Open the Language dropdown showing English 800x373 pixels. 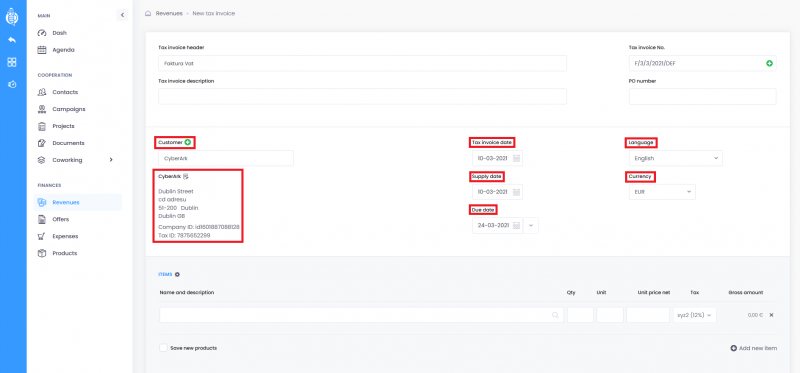point(676,158)
